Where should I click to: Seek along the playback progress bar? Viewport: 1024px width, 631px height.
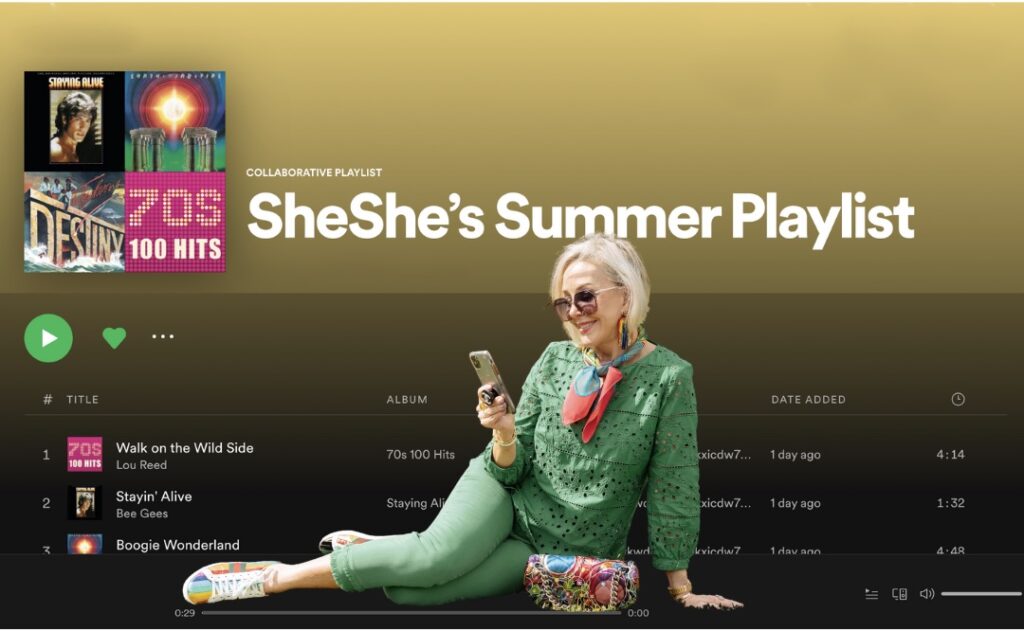[x=411, y=613]
